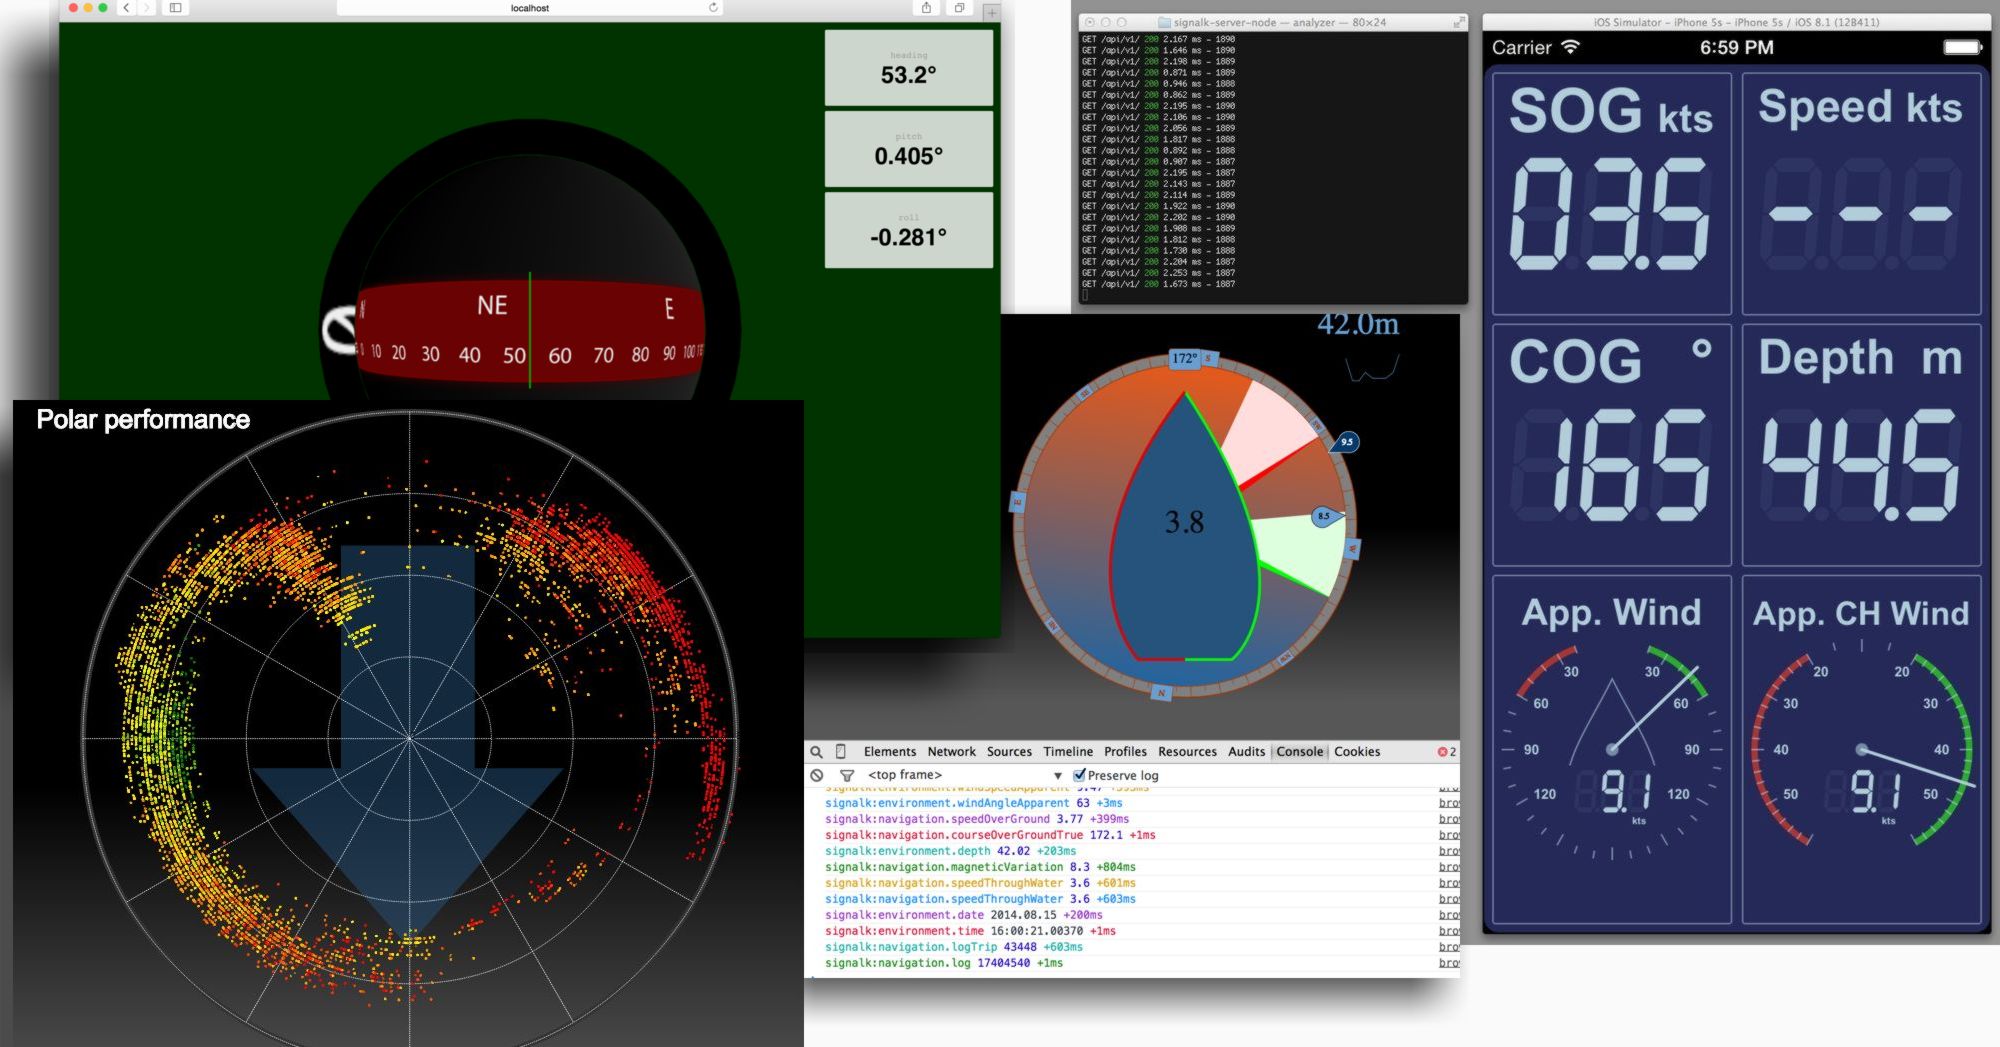Tap the SOG kts panel in simulator
The image size is (2000, 1047).
(x=1611, y=193)
